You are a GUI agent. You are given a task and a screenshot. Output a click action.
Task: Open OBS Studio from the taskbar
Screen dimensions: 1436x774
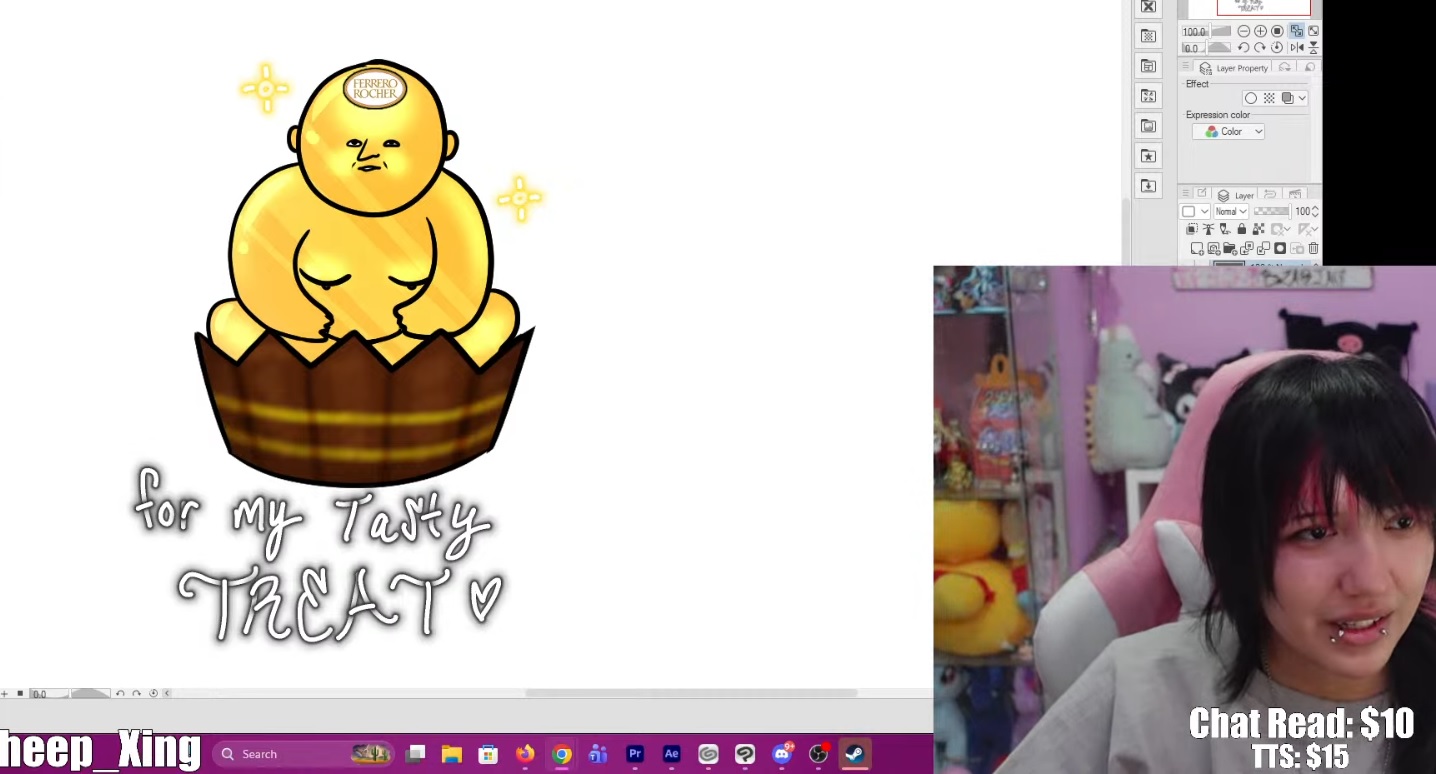point(818,754)
